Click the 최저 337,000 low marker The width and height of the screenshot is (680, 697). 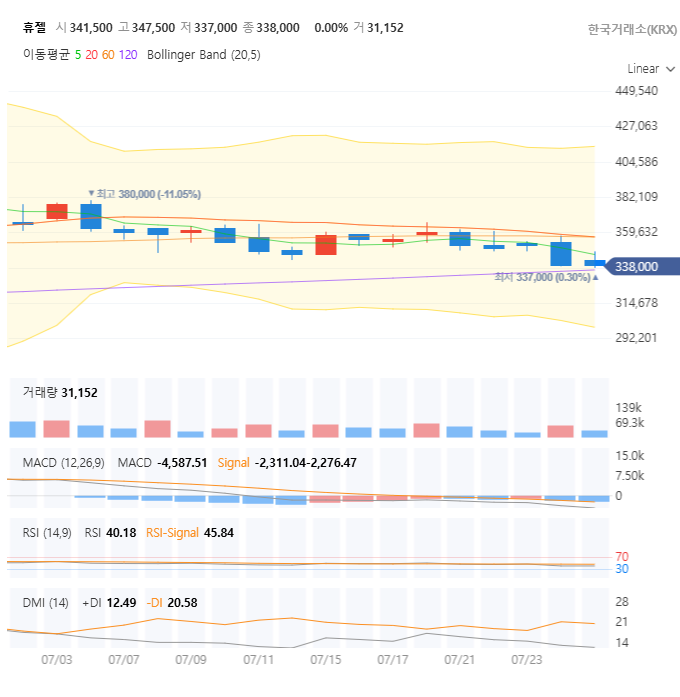point(546,277)
